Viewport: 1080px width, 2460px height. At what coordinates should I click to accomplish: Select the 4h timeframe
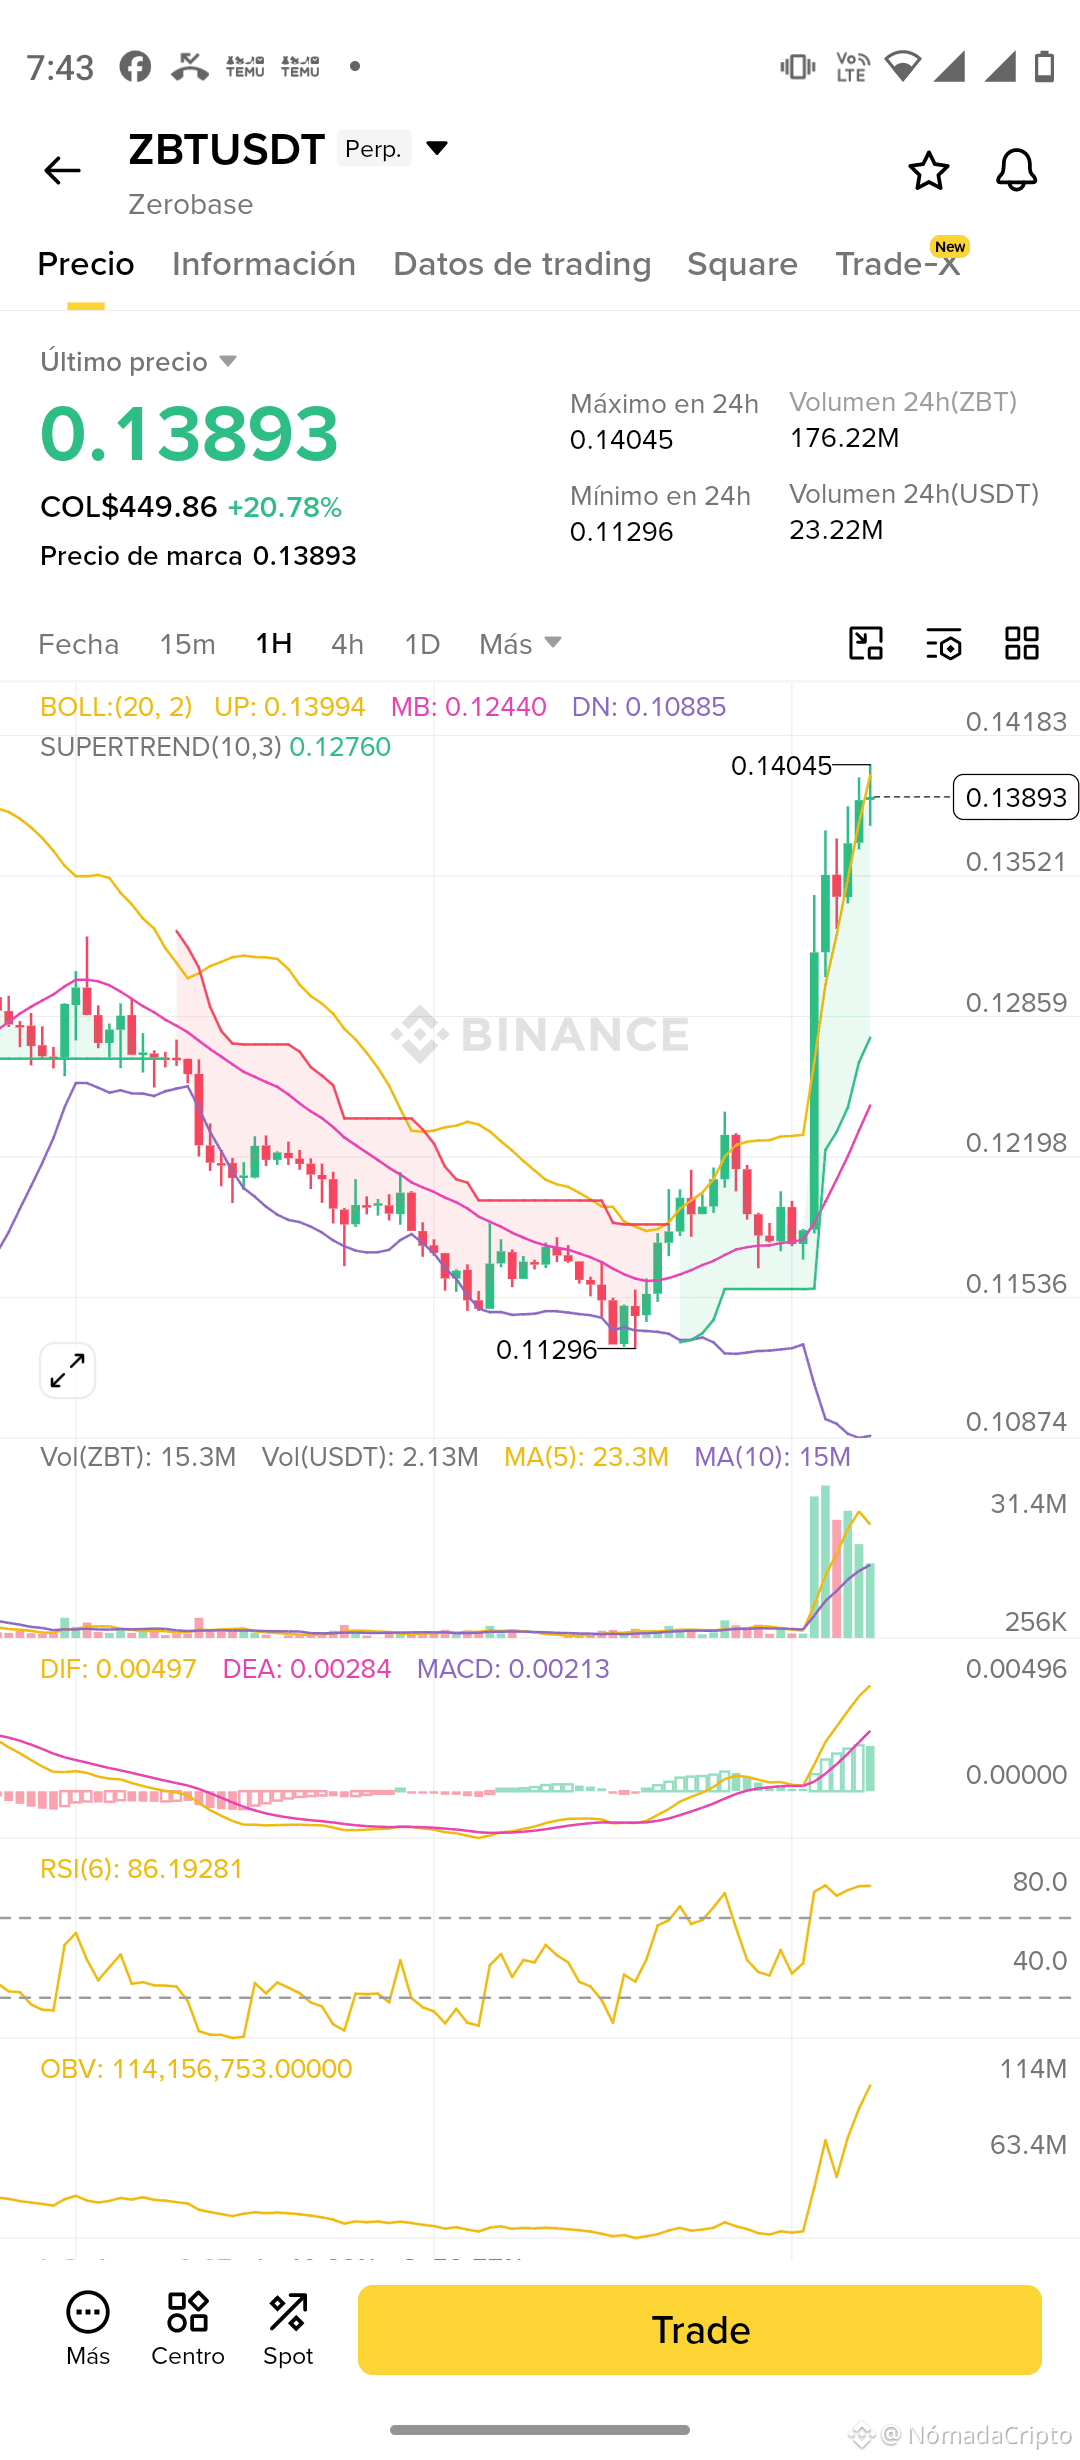coord(347,644)
